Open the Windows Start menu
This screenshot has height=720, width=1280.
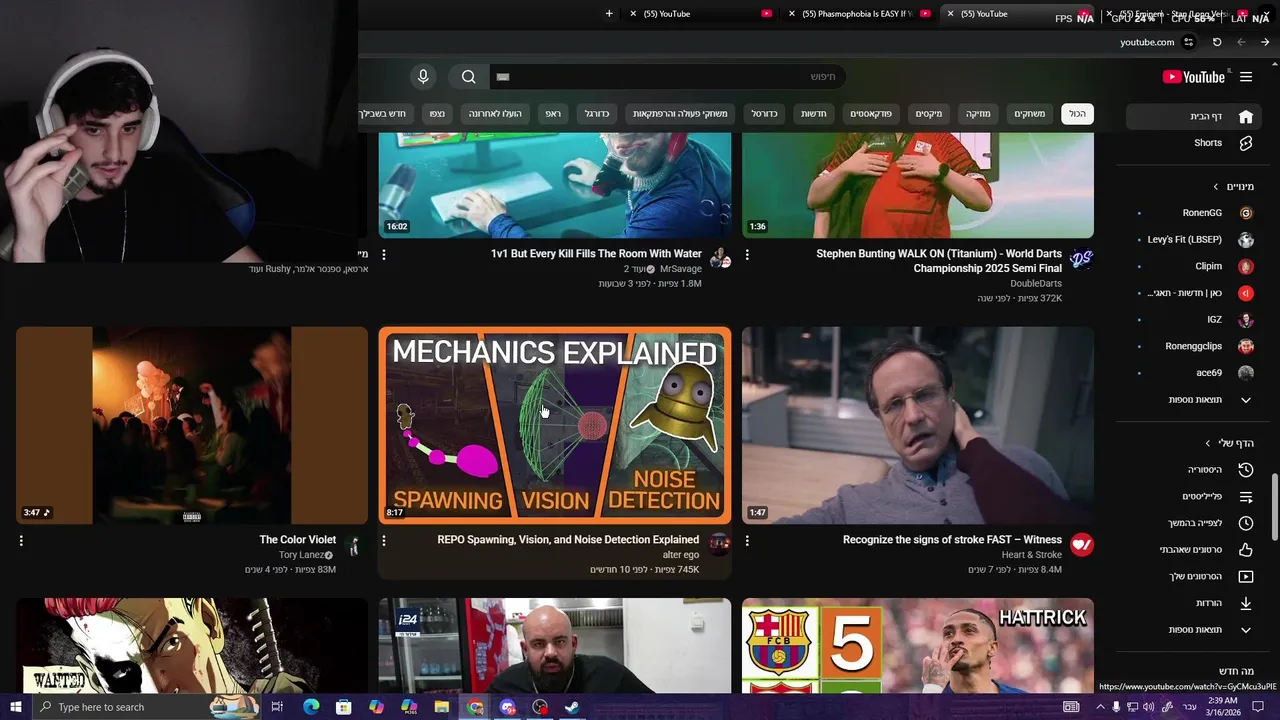tap(16, 707)
